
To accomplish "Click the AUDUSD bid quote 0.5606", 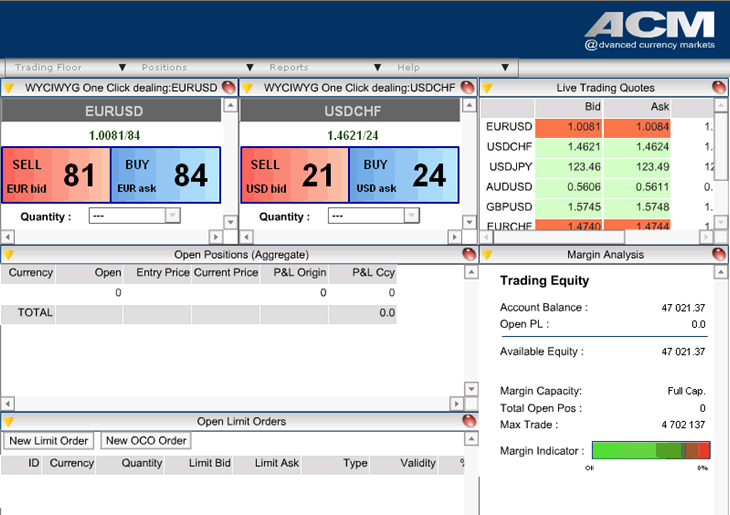I will coord(568,187).
